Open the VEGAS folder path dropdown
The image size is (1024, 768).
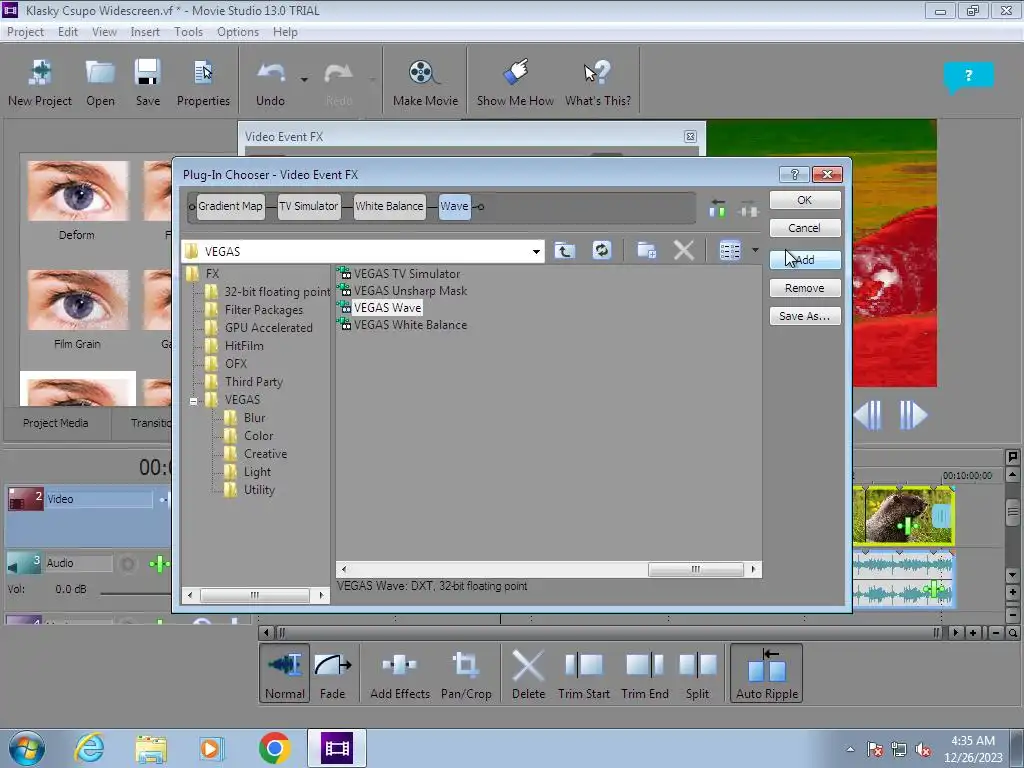click(536, 251)
